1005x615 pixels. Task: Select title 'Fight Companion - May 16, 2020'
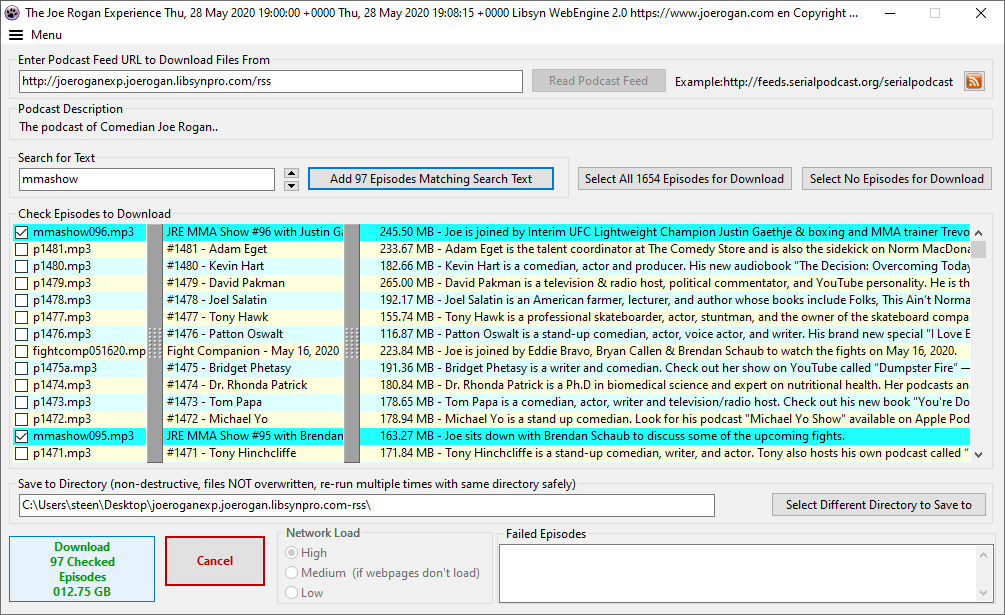253,351
